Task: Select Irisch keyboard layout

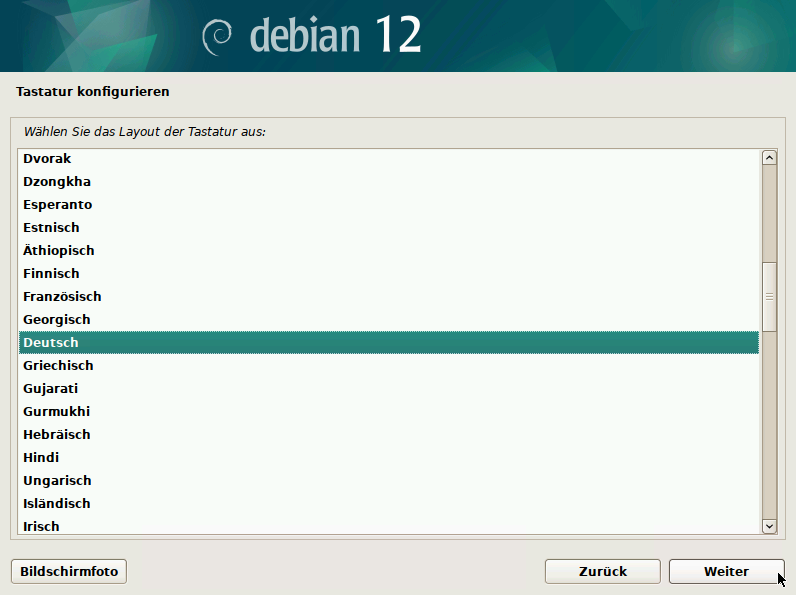Action: 389,525
